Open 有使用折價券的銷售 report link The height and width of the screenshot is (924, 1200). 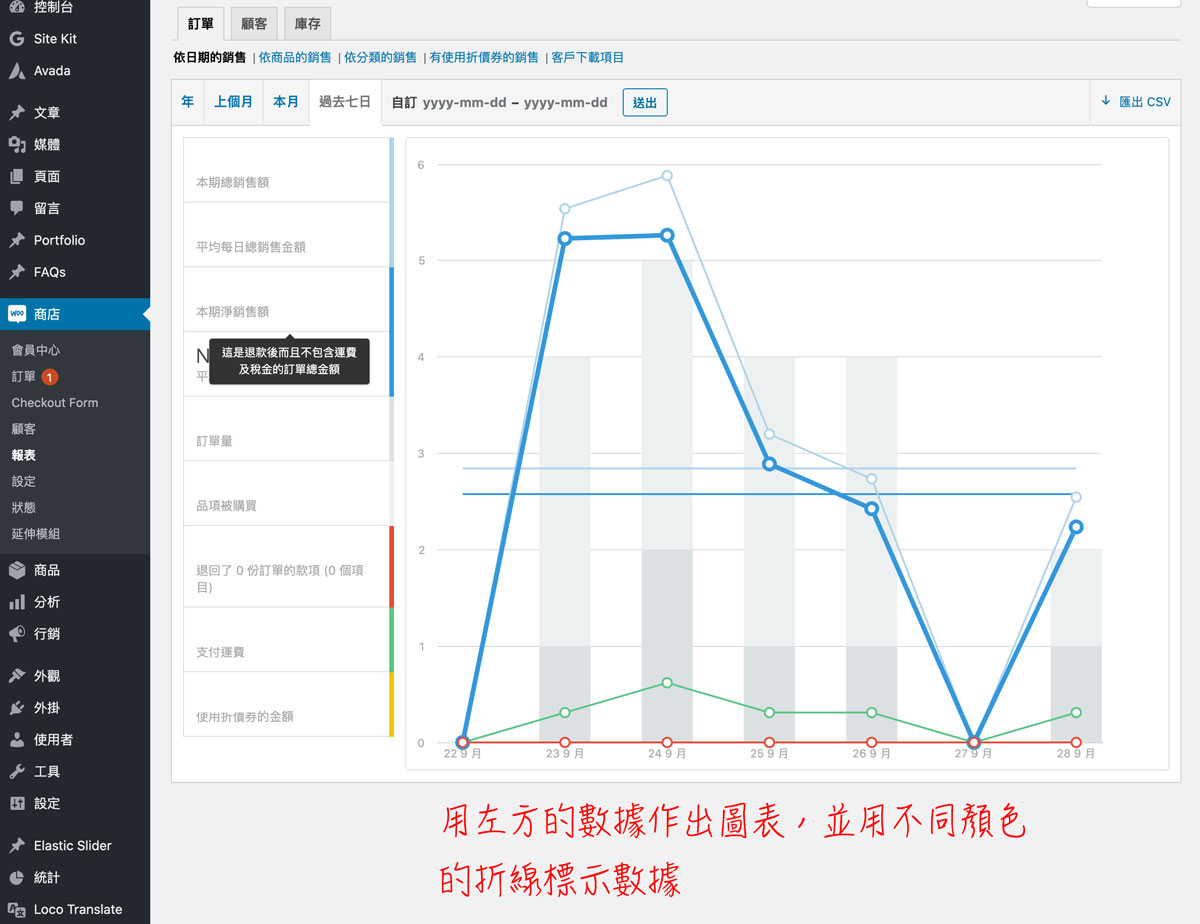pos(484,58)
